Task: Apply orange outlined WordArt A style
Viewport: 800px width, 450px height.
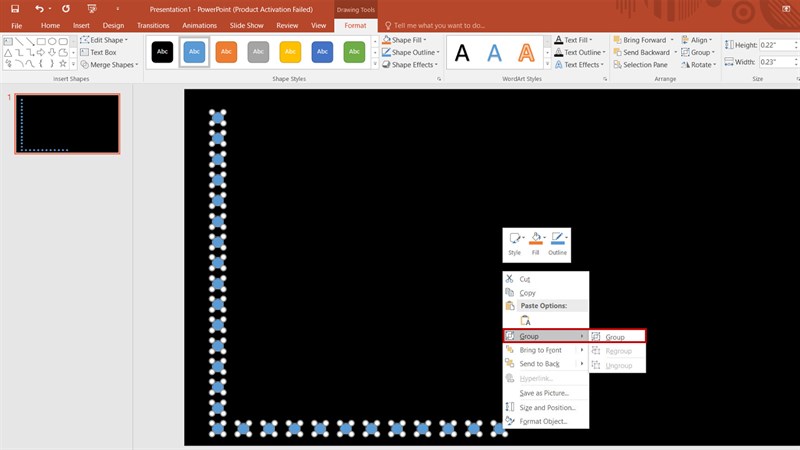Action: [x=526, y=53]
